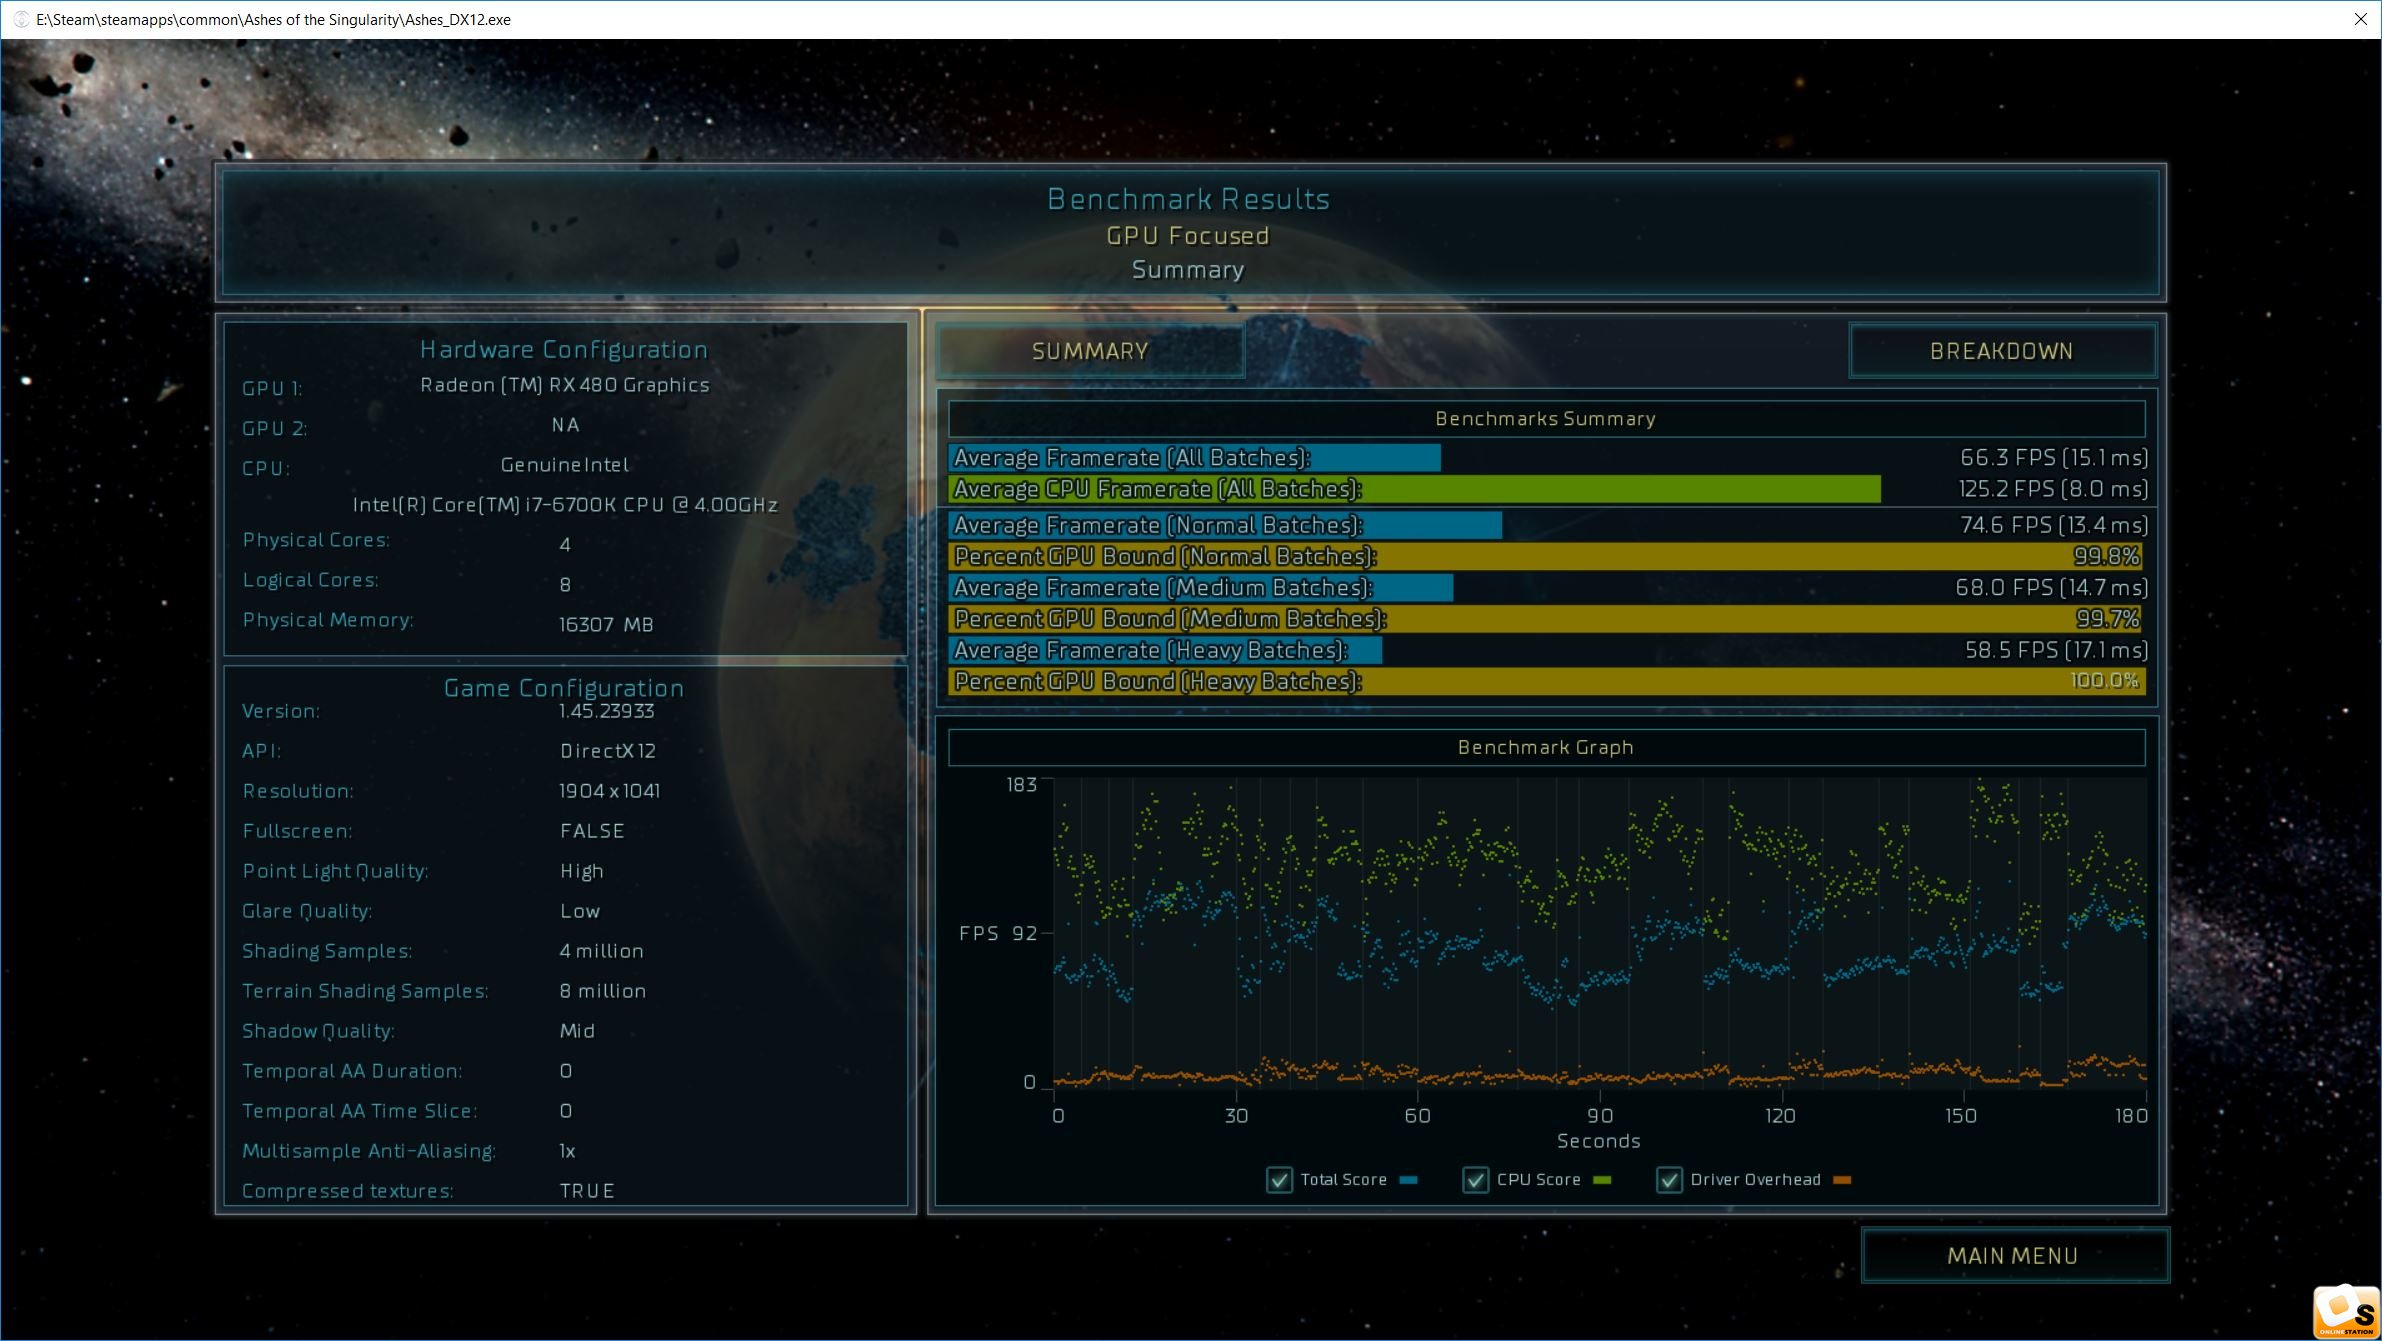This screenshot has width=2382, height=1341.
Task: Click the 16307 MB physical memory value
Action: point(606,625)
